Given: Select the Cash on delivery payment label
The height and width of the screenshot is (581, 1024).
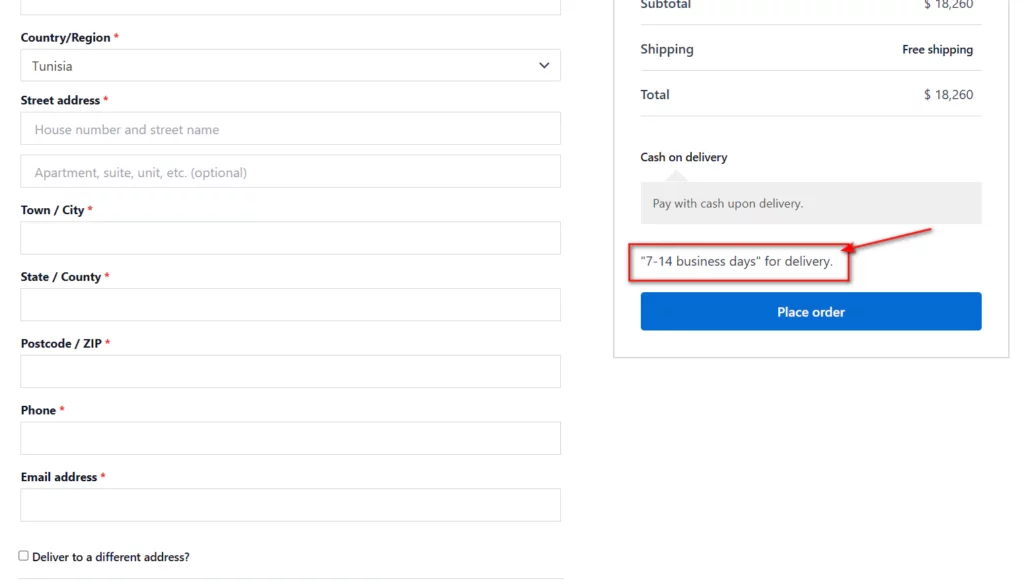Looking at the screenshot, I should tap(683, 157).
